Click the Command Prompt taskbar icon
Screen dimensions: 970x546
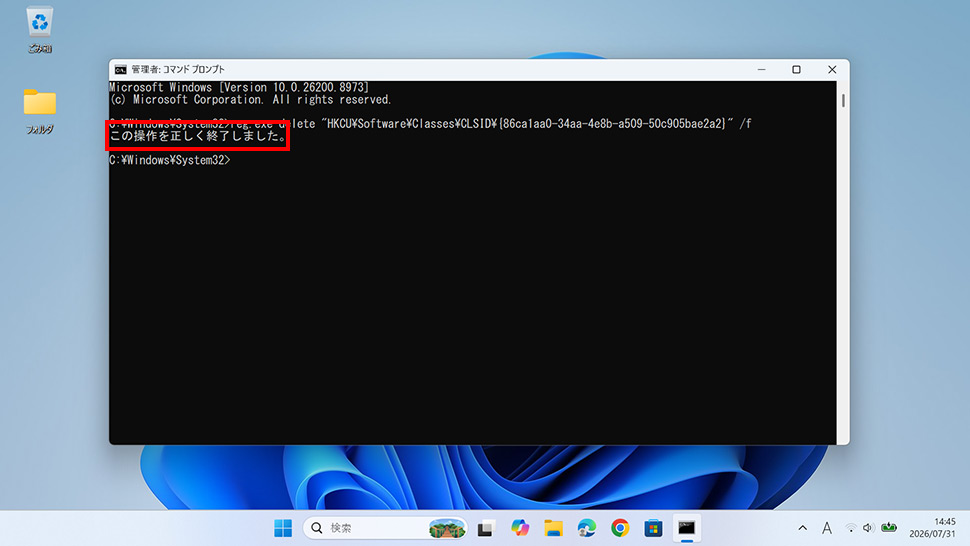(687, 528)
